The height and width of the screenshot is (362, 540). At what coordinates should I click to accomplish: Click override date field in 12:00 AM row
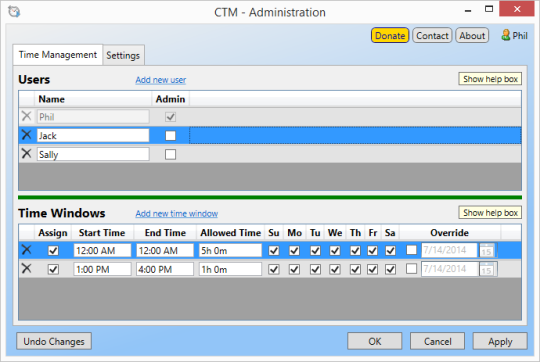(x=450, y=250)
